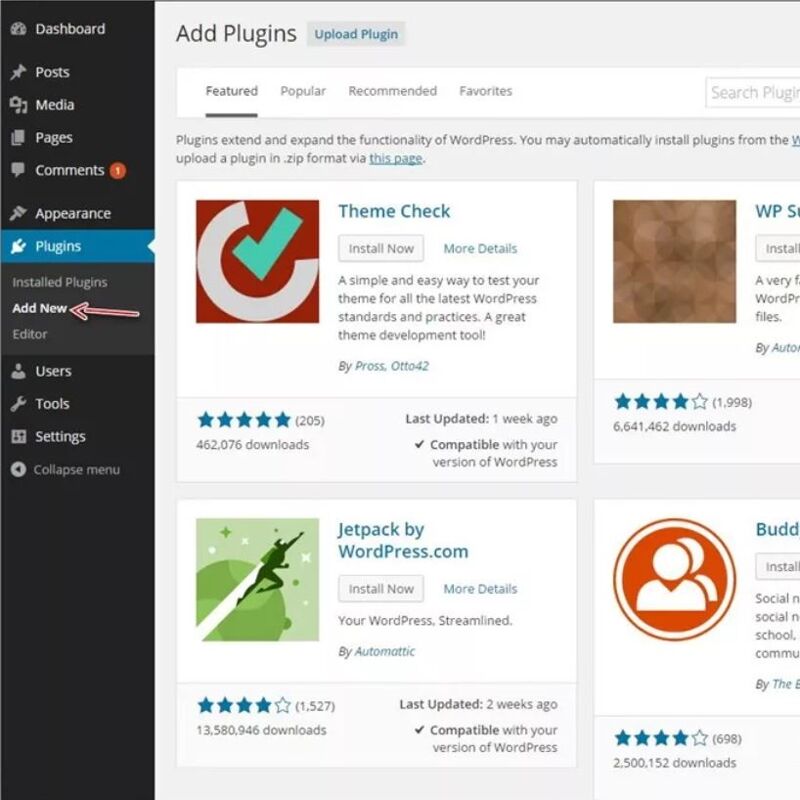800x800 pixels.
Task: Select the Appearance brush icon
Action: point(19,213)
